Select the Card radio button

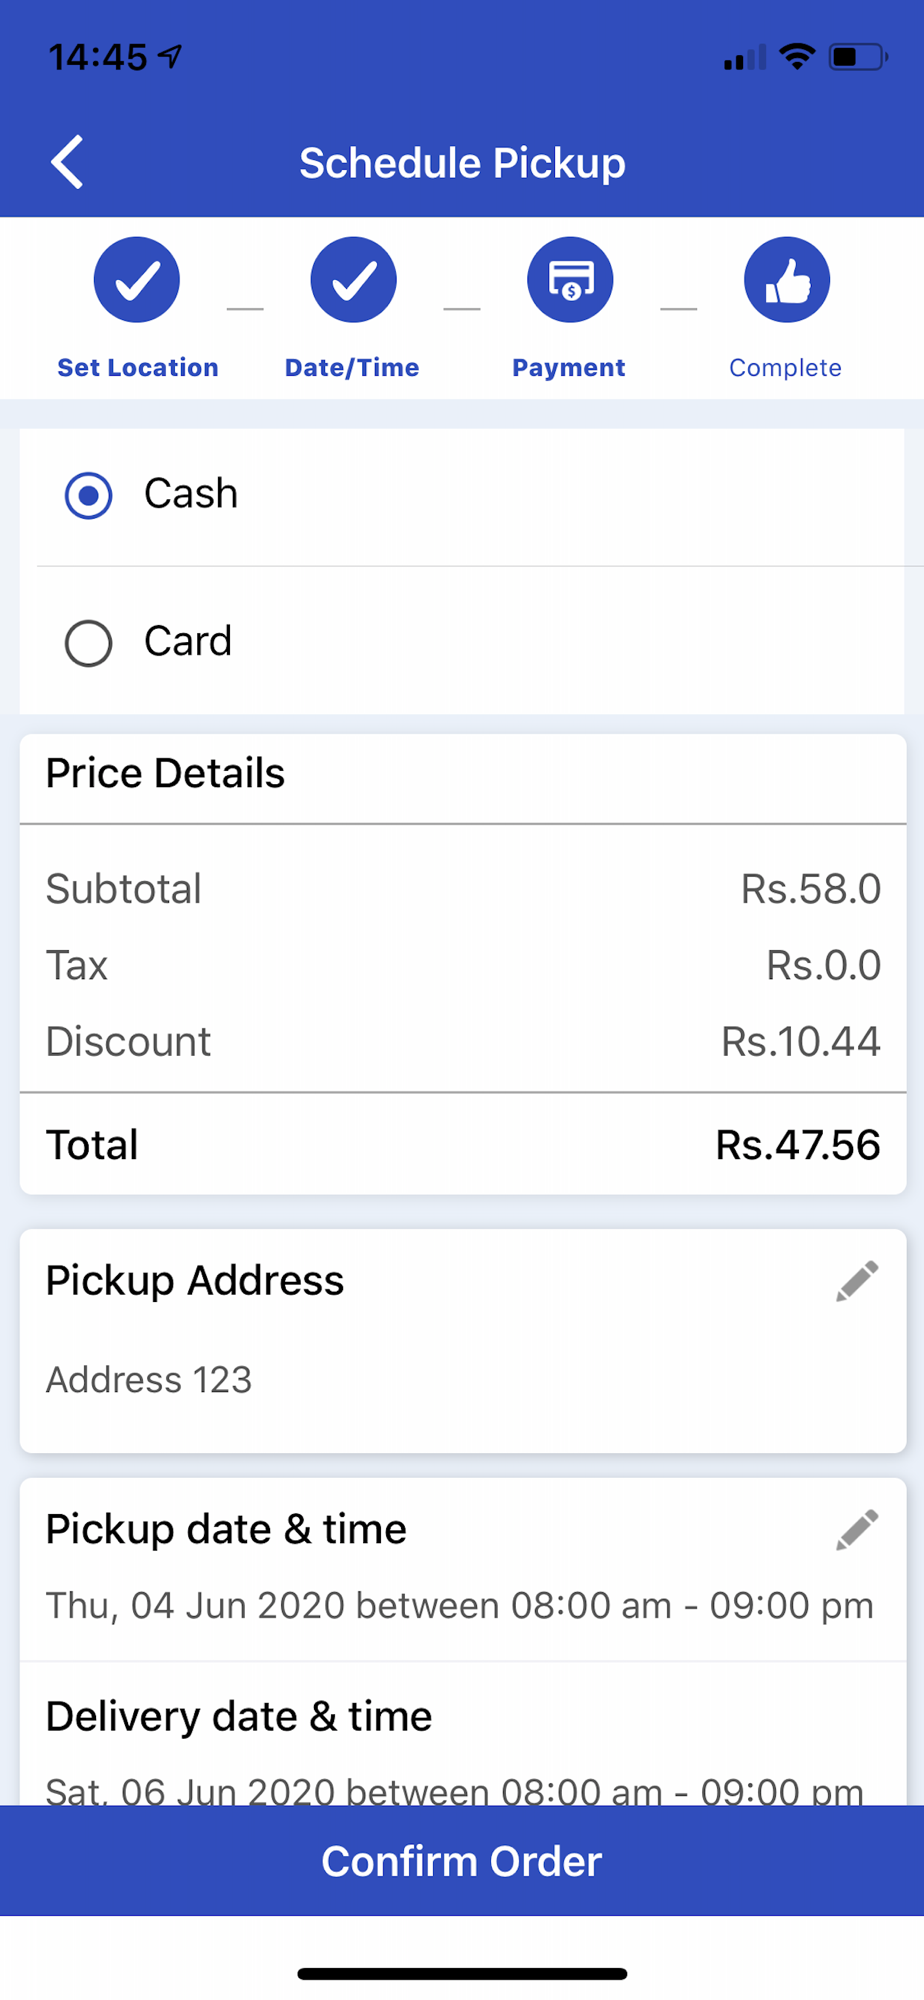[x=88, y=643]
